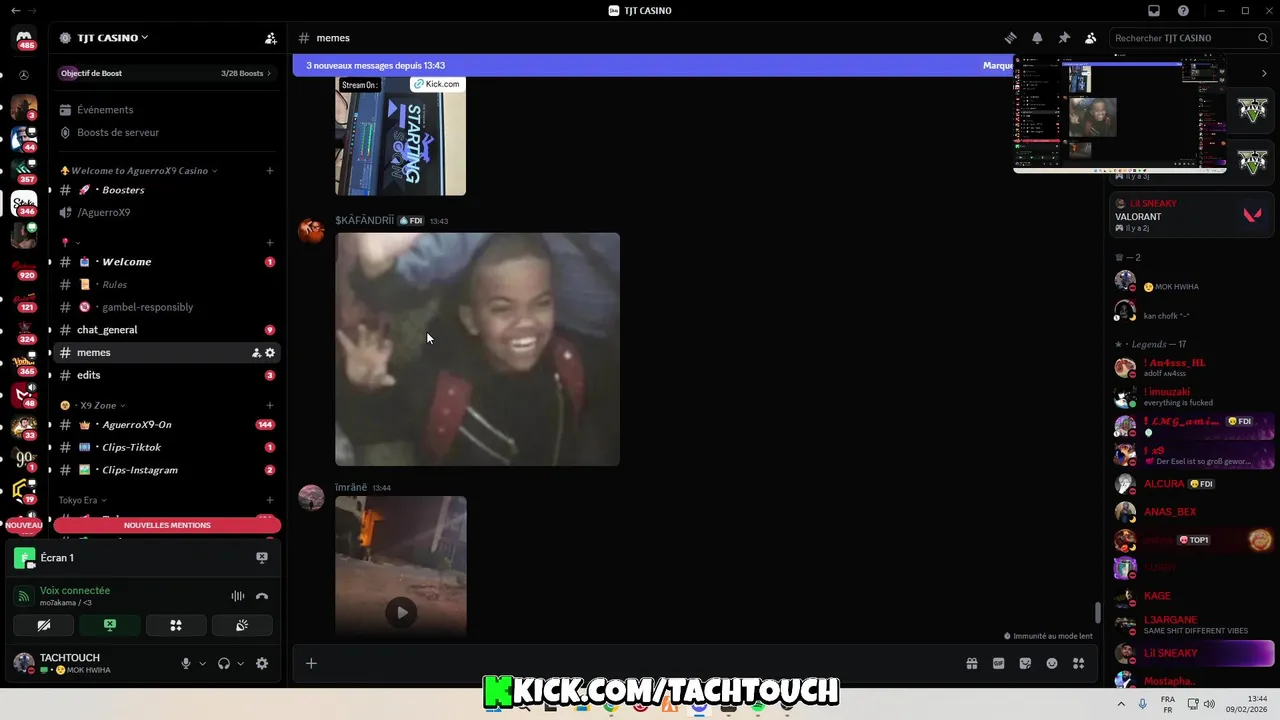1280x720 pixels.
Task: Open inbox icon in title bar
Action: 1154,11
